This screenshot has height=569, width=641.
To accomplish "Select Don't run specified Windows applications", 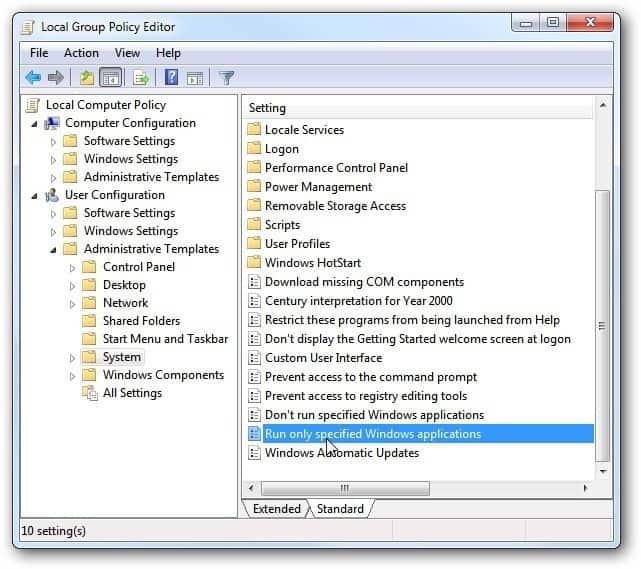I will click(x=374, y=414).
